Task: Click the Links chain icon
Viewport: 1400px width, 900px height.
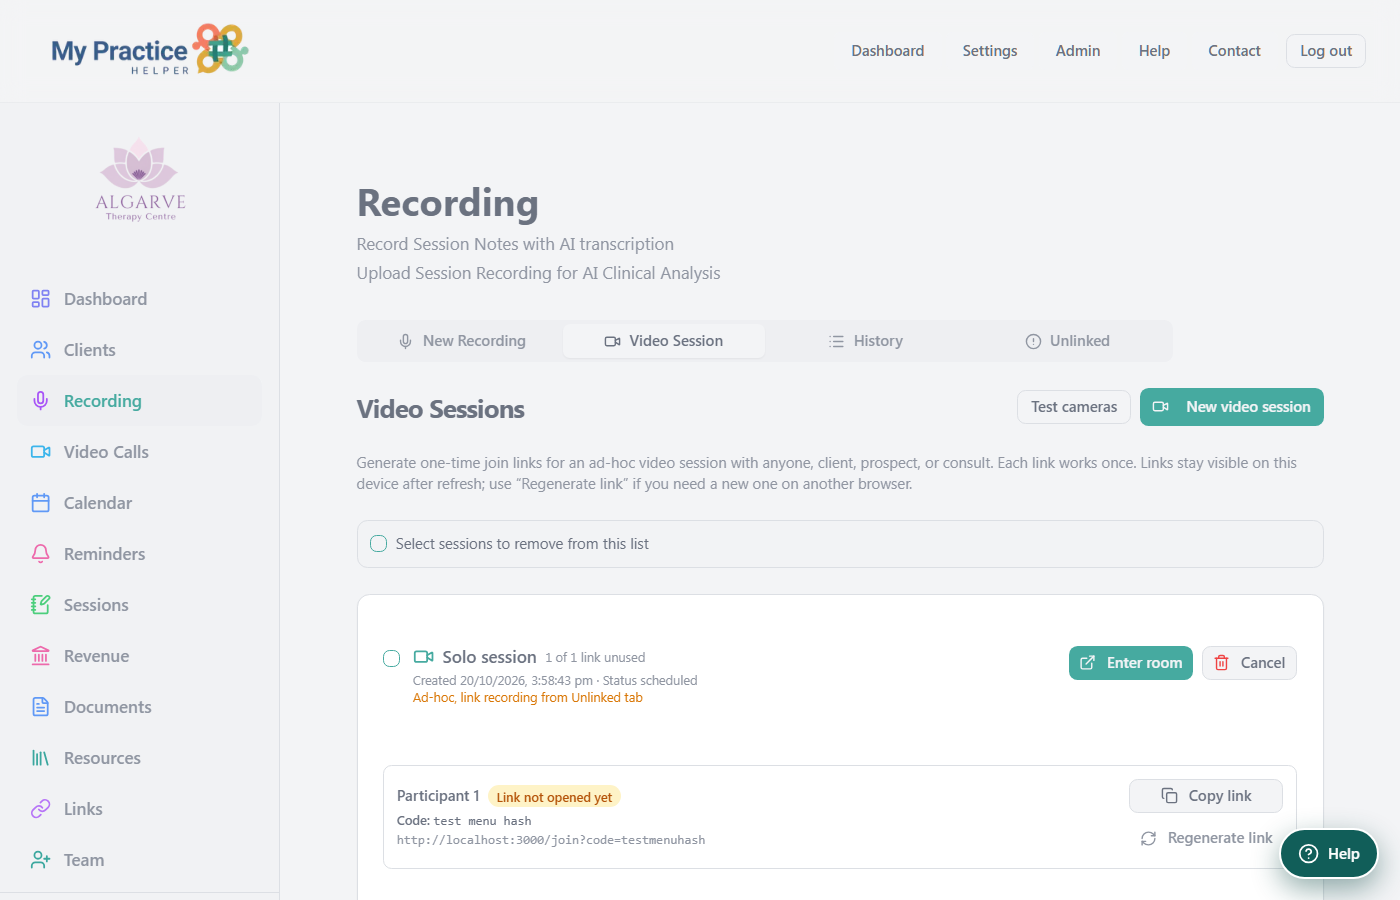Action: [x=40, y=809]
